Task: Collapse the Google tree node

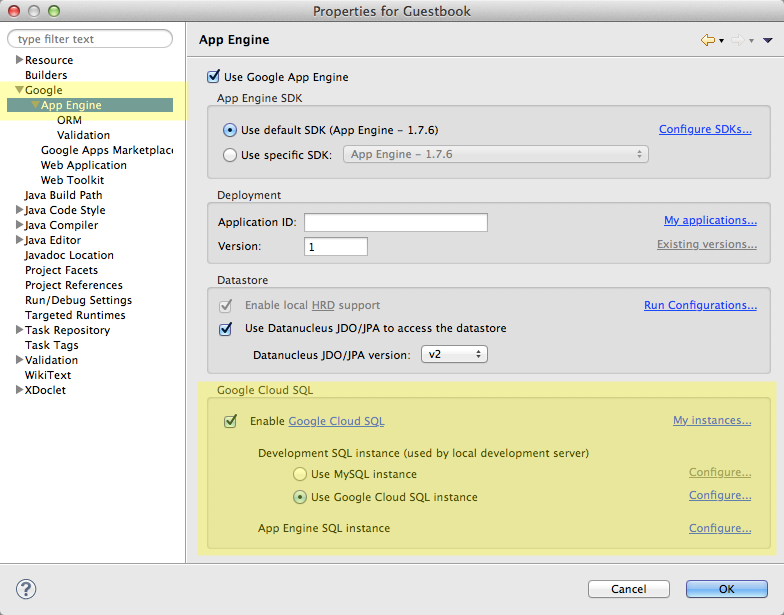Action: 20,90
